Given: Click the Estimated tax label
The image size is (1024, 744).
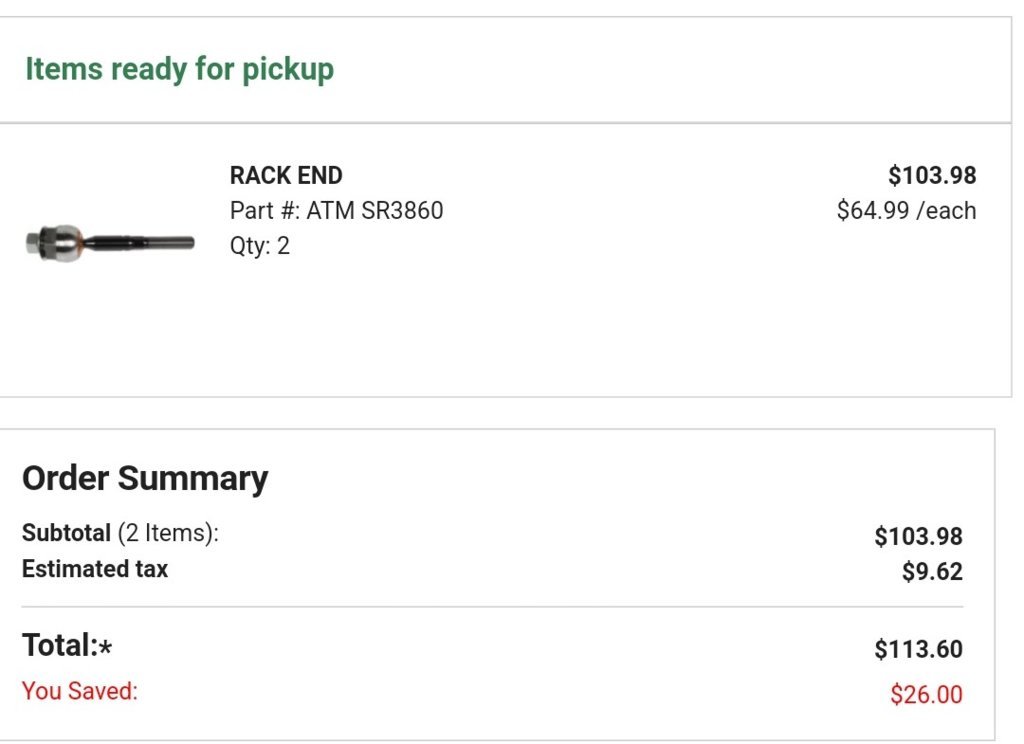Looking at the screenshot, I should click(95, 568).
